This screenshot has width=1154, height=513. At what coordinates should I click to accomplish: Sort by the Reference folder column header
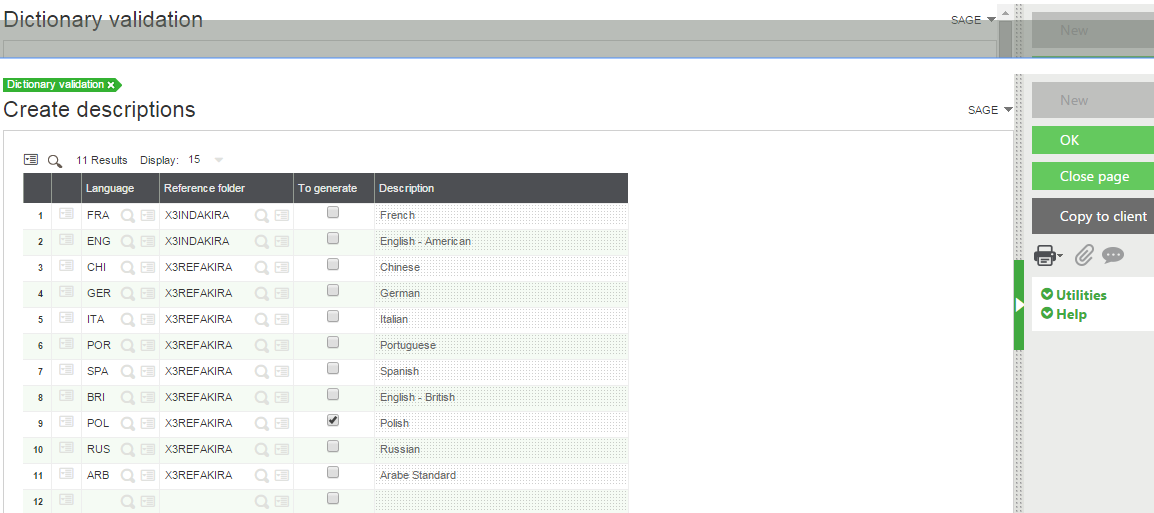204,188
